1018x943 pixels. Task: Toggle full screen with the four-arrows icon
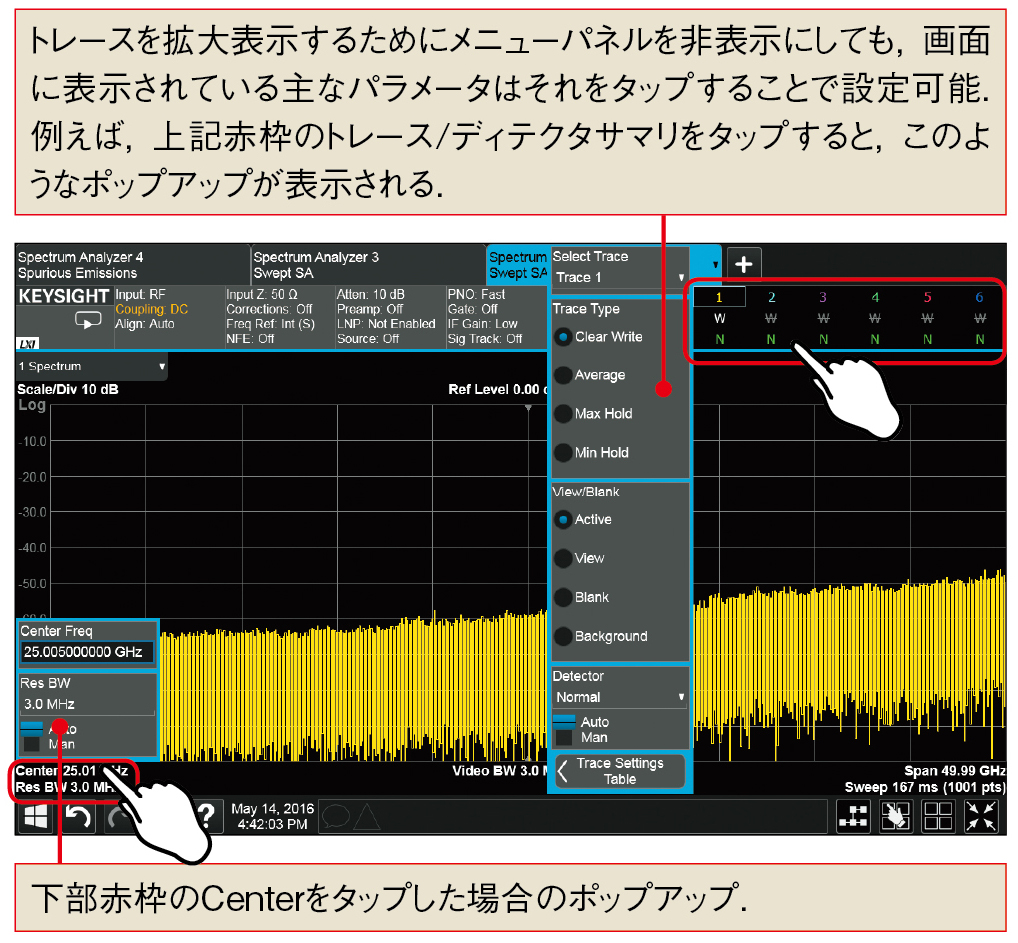point(981,816)
